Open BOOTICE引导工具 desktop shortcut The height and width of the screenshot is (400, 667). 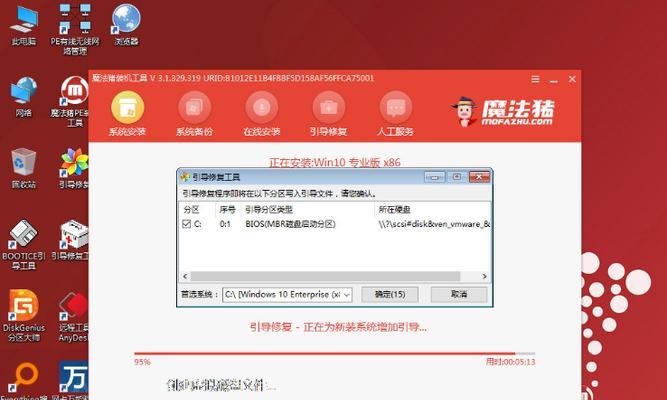[23, 245]
